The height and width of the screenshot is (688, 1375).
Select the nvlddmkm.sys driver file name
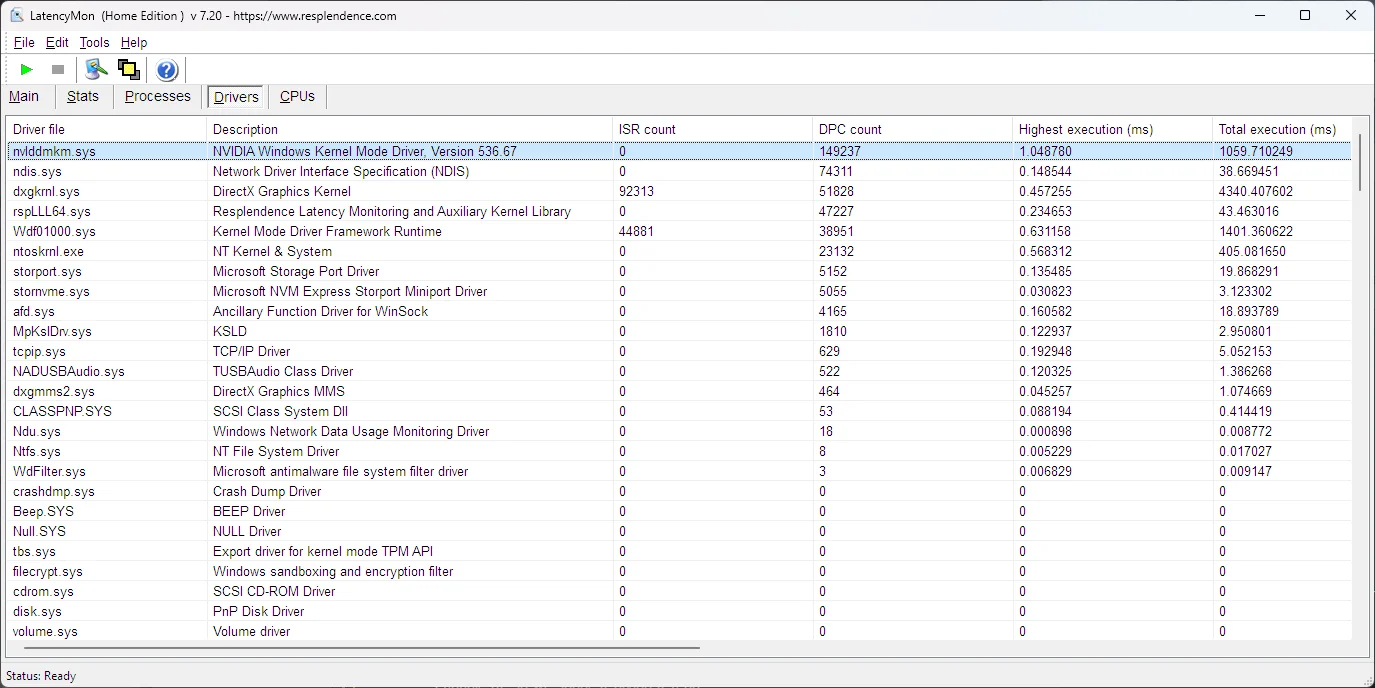pyautogui.click(x=54, y=151)
